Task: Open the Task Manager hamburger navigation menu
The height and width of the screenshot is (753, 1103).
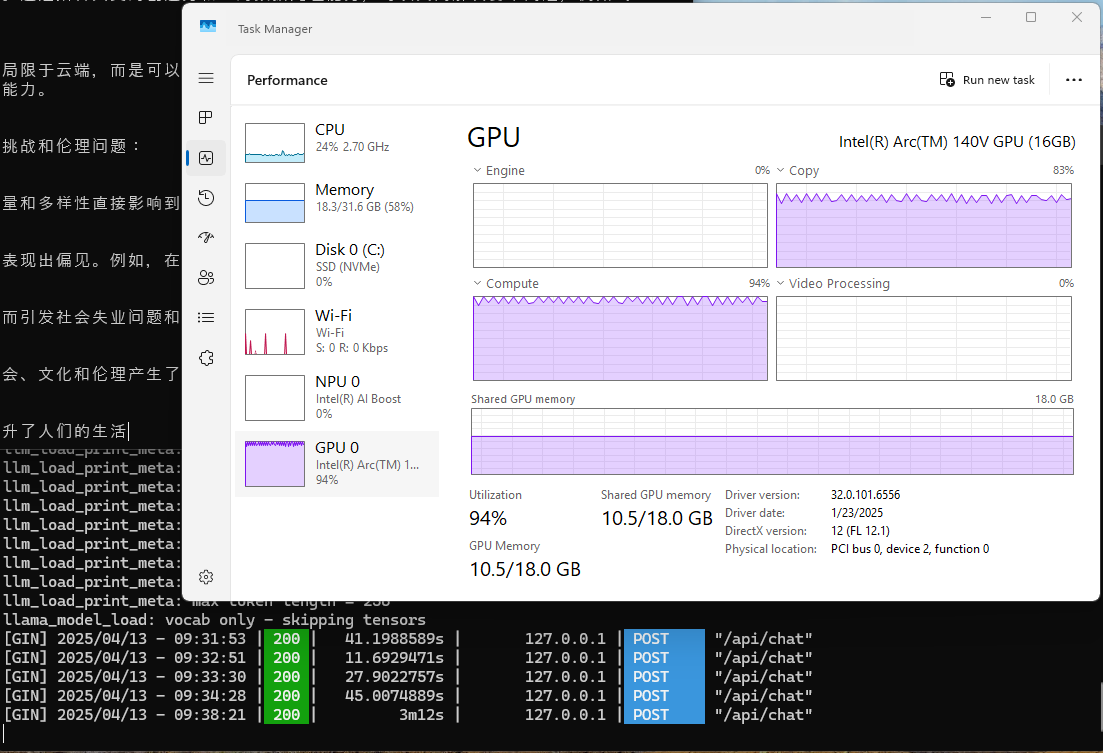Action: pyautogui.click(x=206, y=78)
